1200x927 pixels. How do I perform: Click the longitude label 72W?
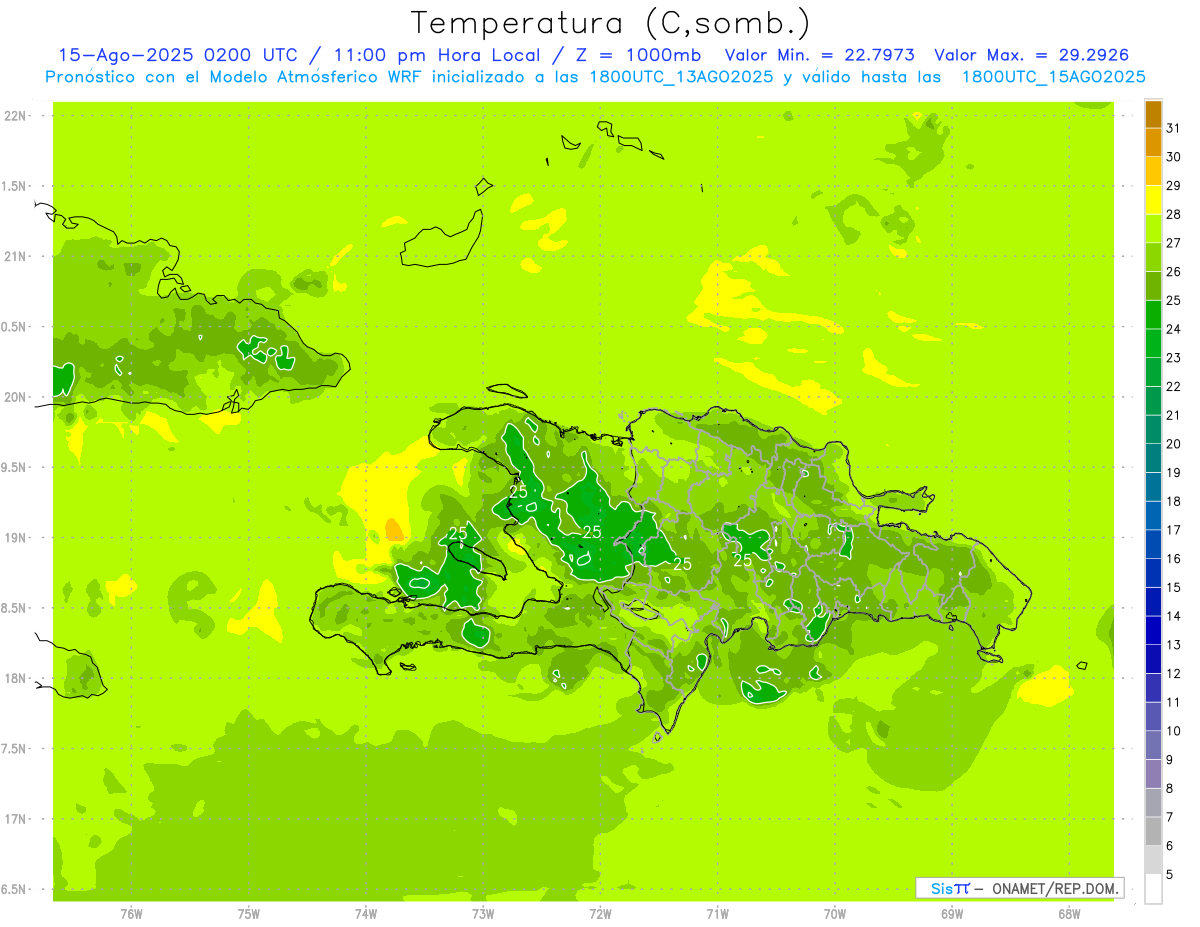pos(600,914)
